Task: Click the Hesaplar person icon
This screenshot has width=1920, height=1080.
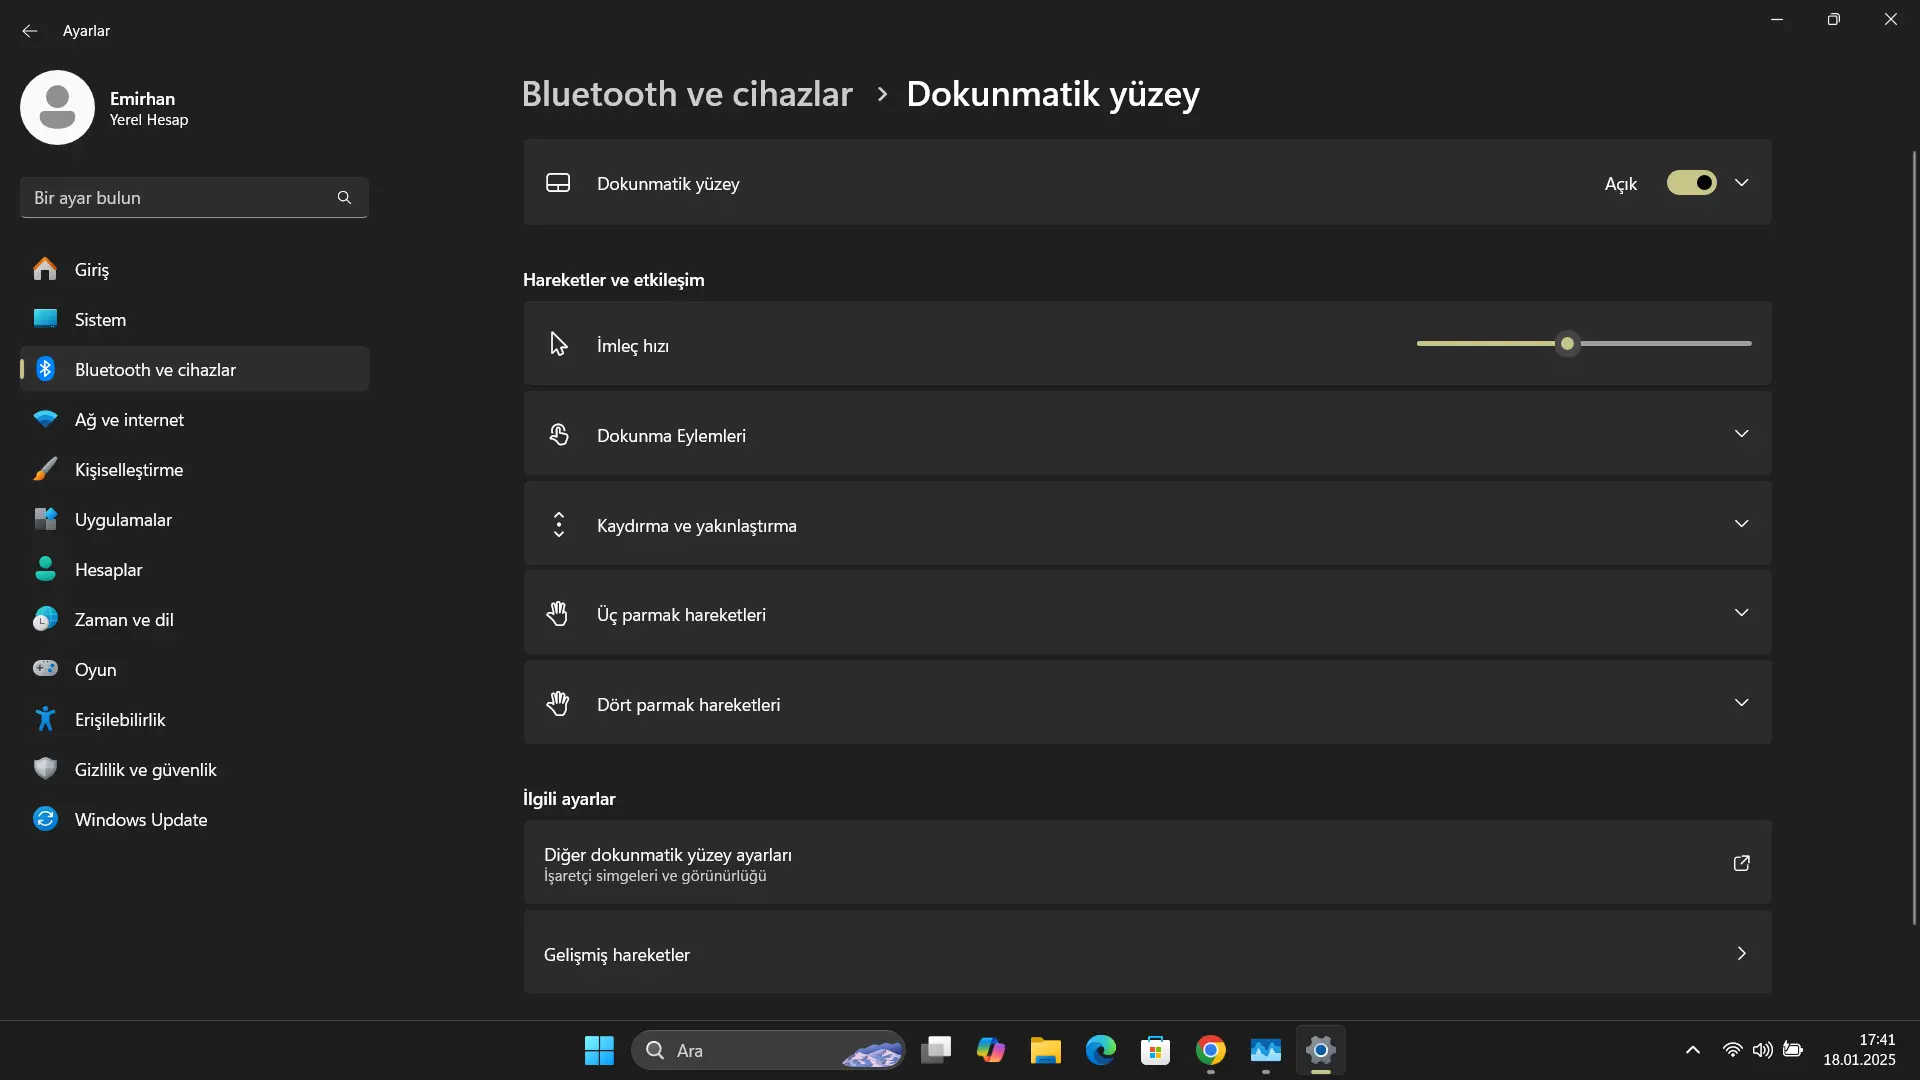Action: [x=45, y=569]
